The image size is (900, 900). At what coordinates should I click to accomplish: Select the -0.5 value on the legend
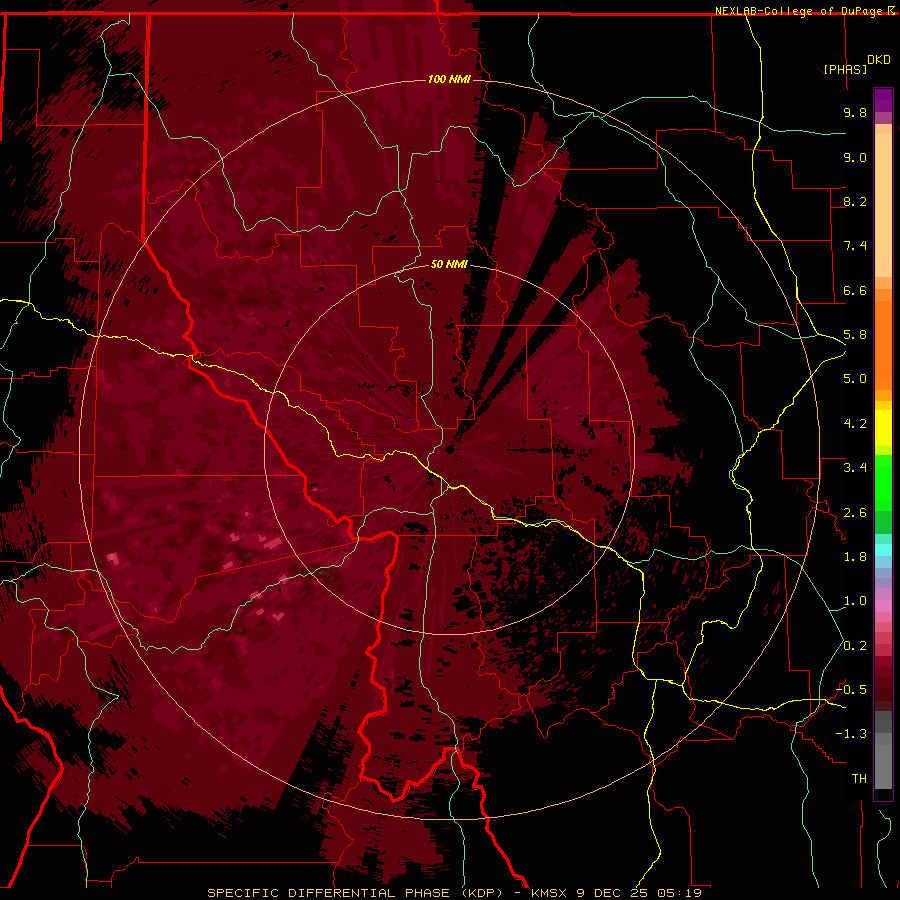click(851, 690)
